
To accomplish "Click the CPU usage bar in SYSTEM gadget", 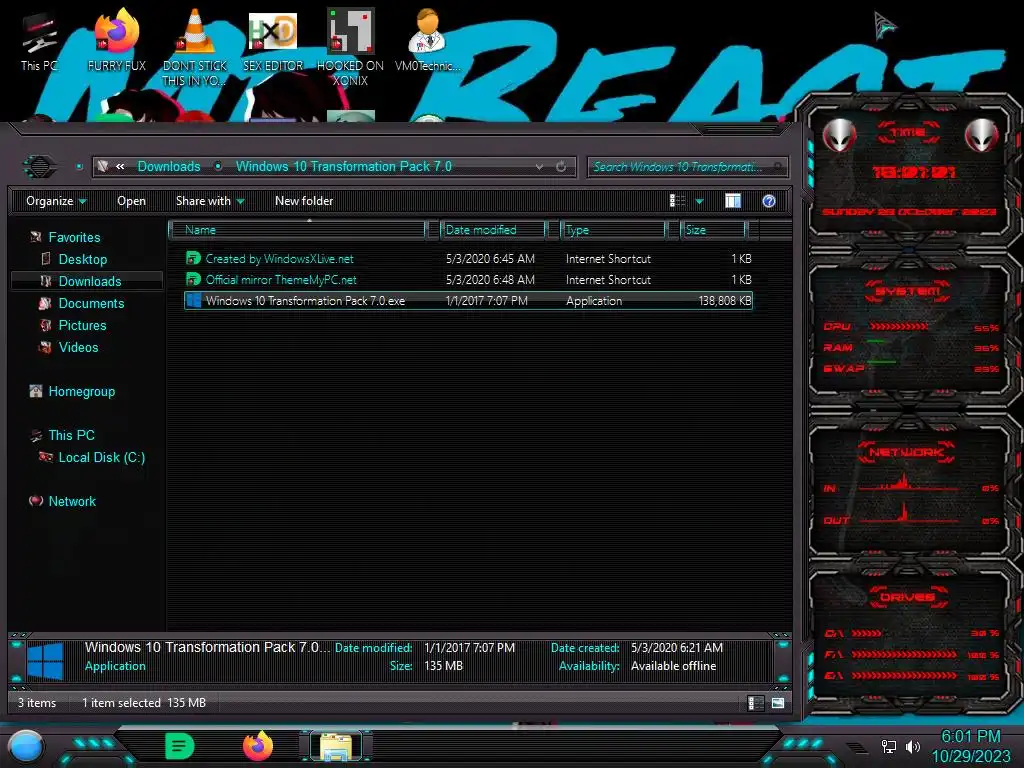I will [x=899, y=326].
